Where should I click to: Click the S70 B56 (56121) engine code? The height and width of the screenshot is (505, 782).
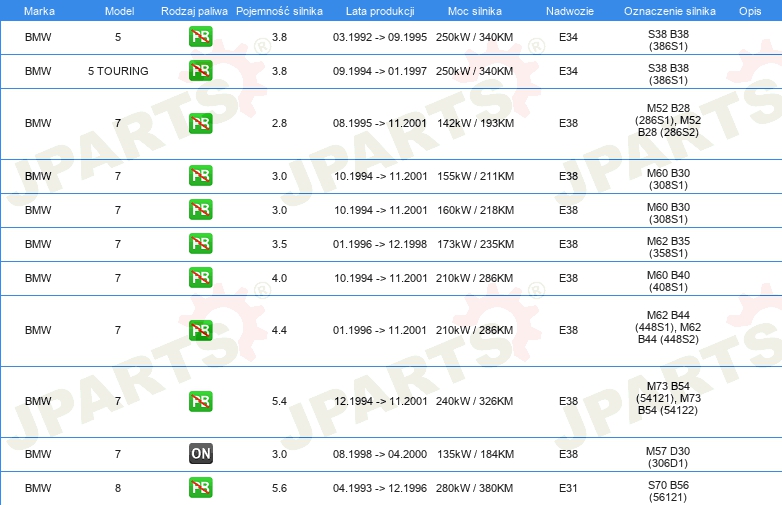point(668,491)
